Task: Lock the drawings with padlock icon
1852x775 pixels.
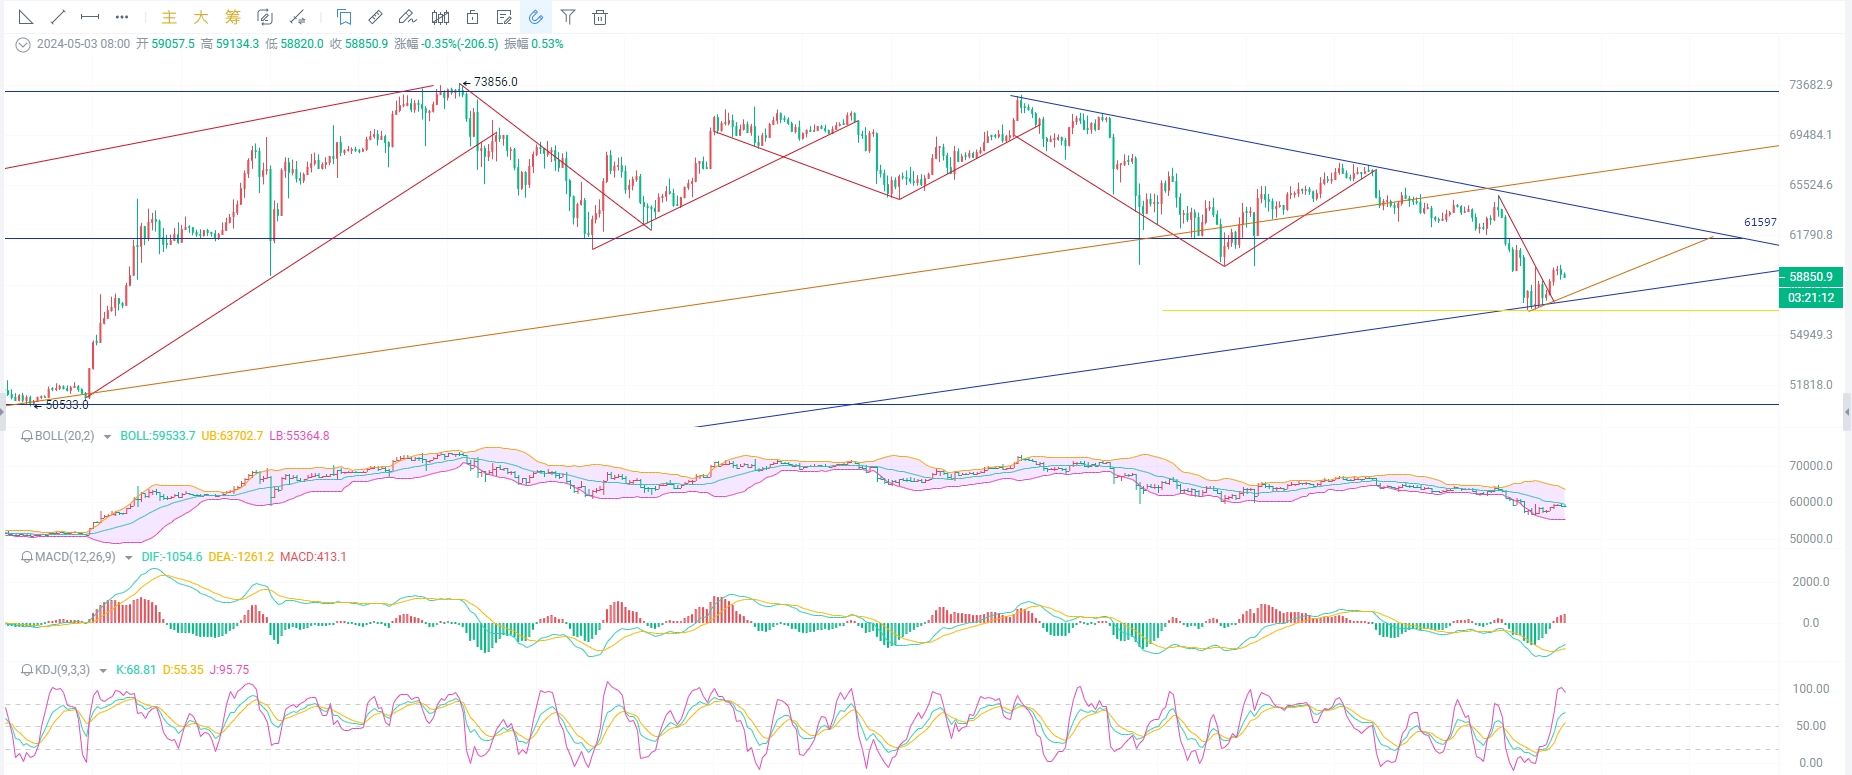Action: tap(472, 17)
